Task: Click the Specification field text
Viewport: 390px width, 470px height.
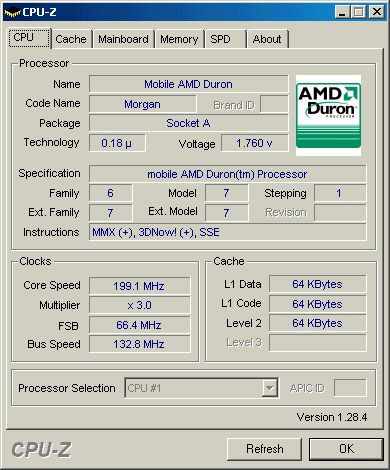Action: (227, 174)
